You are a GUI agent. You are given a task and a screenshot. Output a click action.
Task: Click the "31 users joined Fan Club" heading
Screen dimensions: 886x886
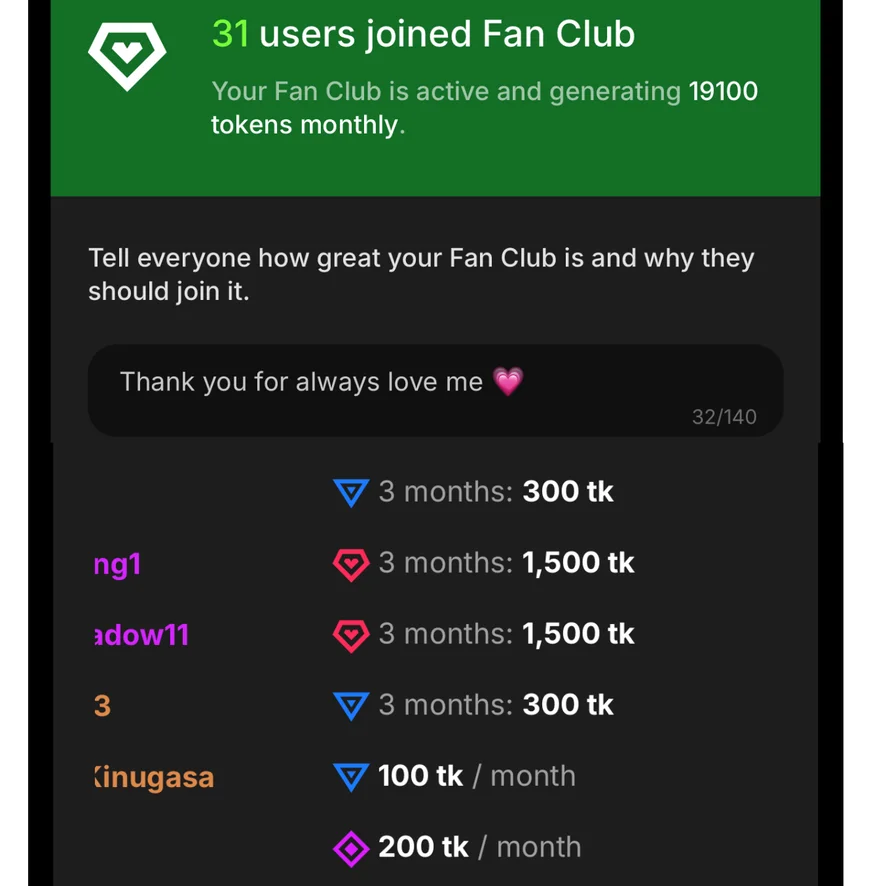pyautogui.click(x=423, y=34)
